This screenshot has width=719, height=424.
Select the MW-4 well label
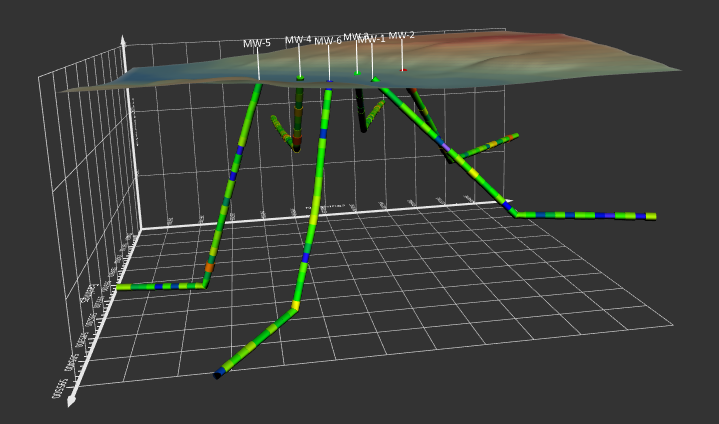298,41
